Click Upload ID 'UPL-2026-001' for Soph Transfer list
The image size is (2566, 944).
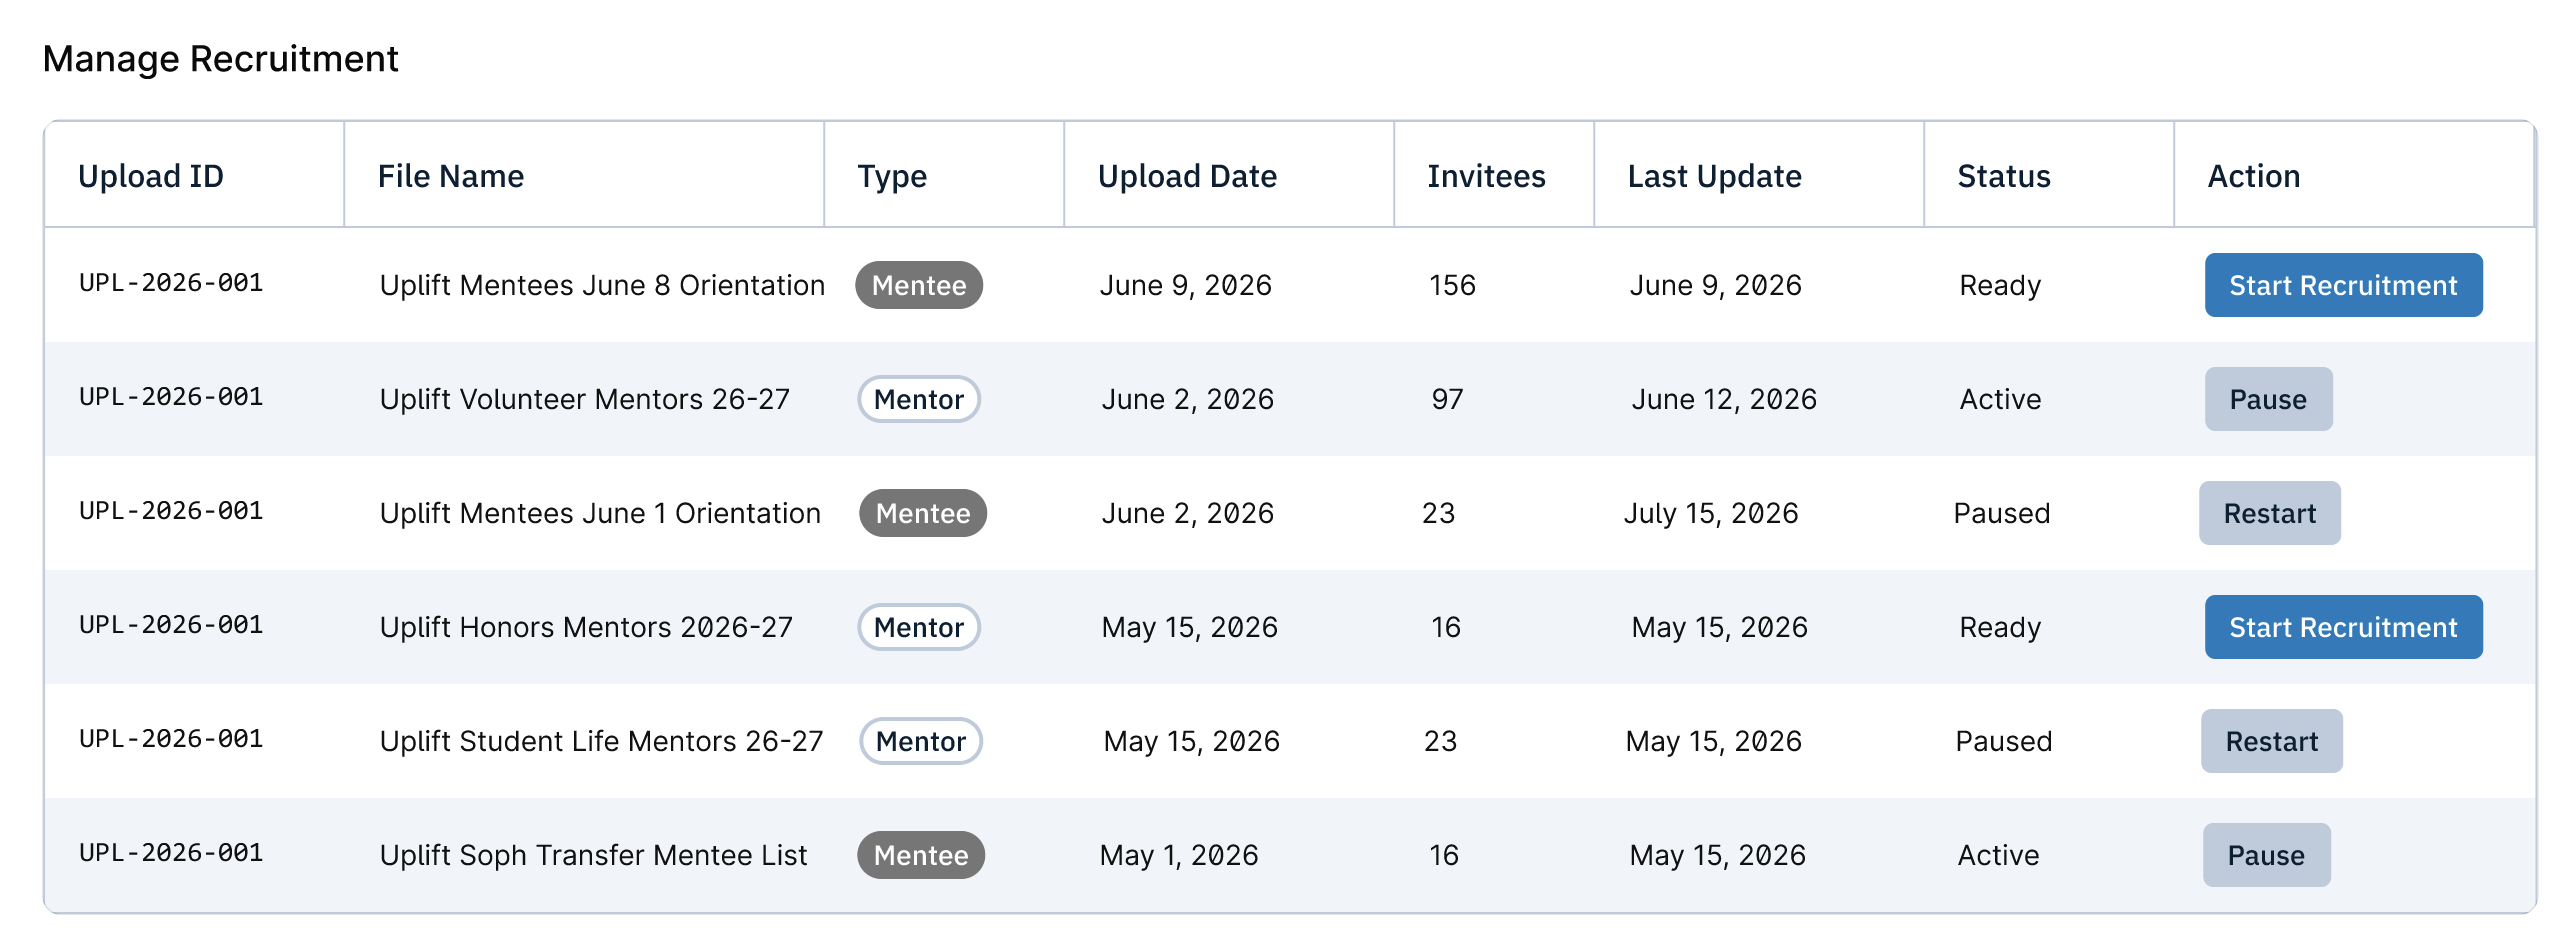(x=171, y=853)
